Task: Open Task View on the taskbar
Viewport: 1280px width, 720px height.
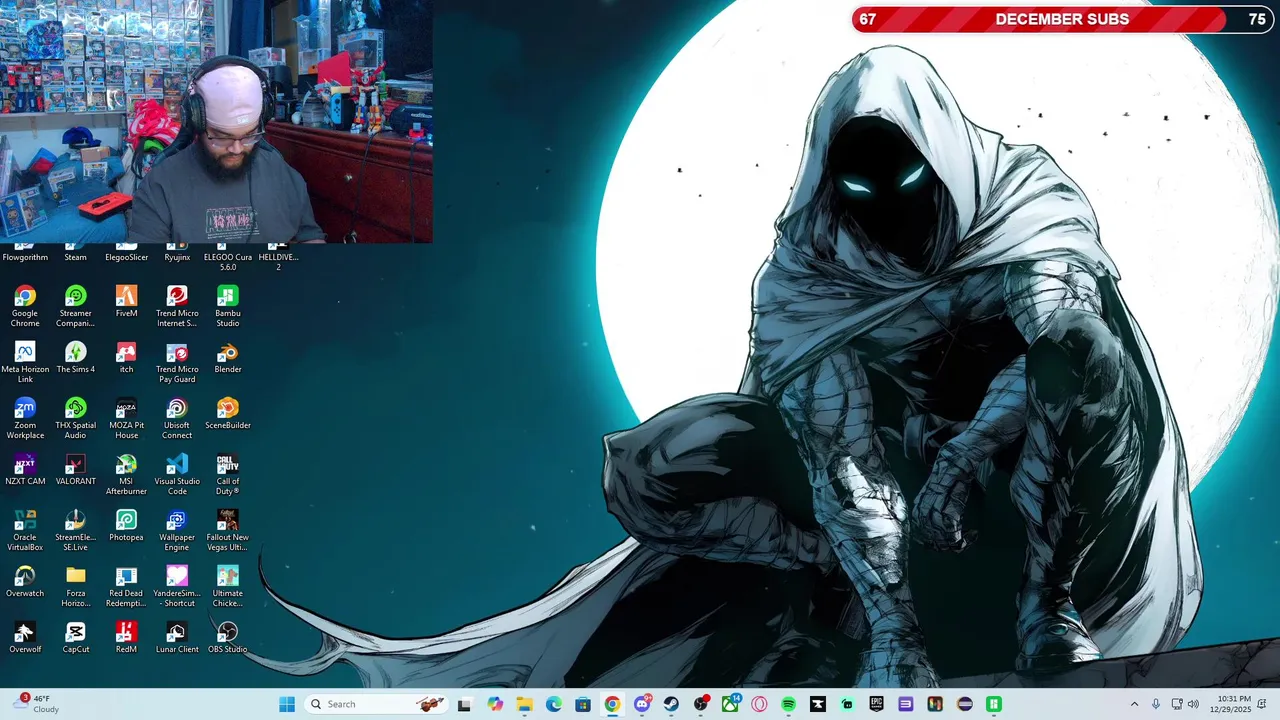Action: pyautogui.click(x=464, y=704)
